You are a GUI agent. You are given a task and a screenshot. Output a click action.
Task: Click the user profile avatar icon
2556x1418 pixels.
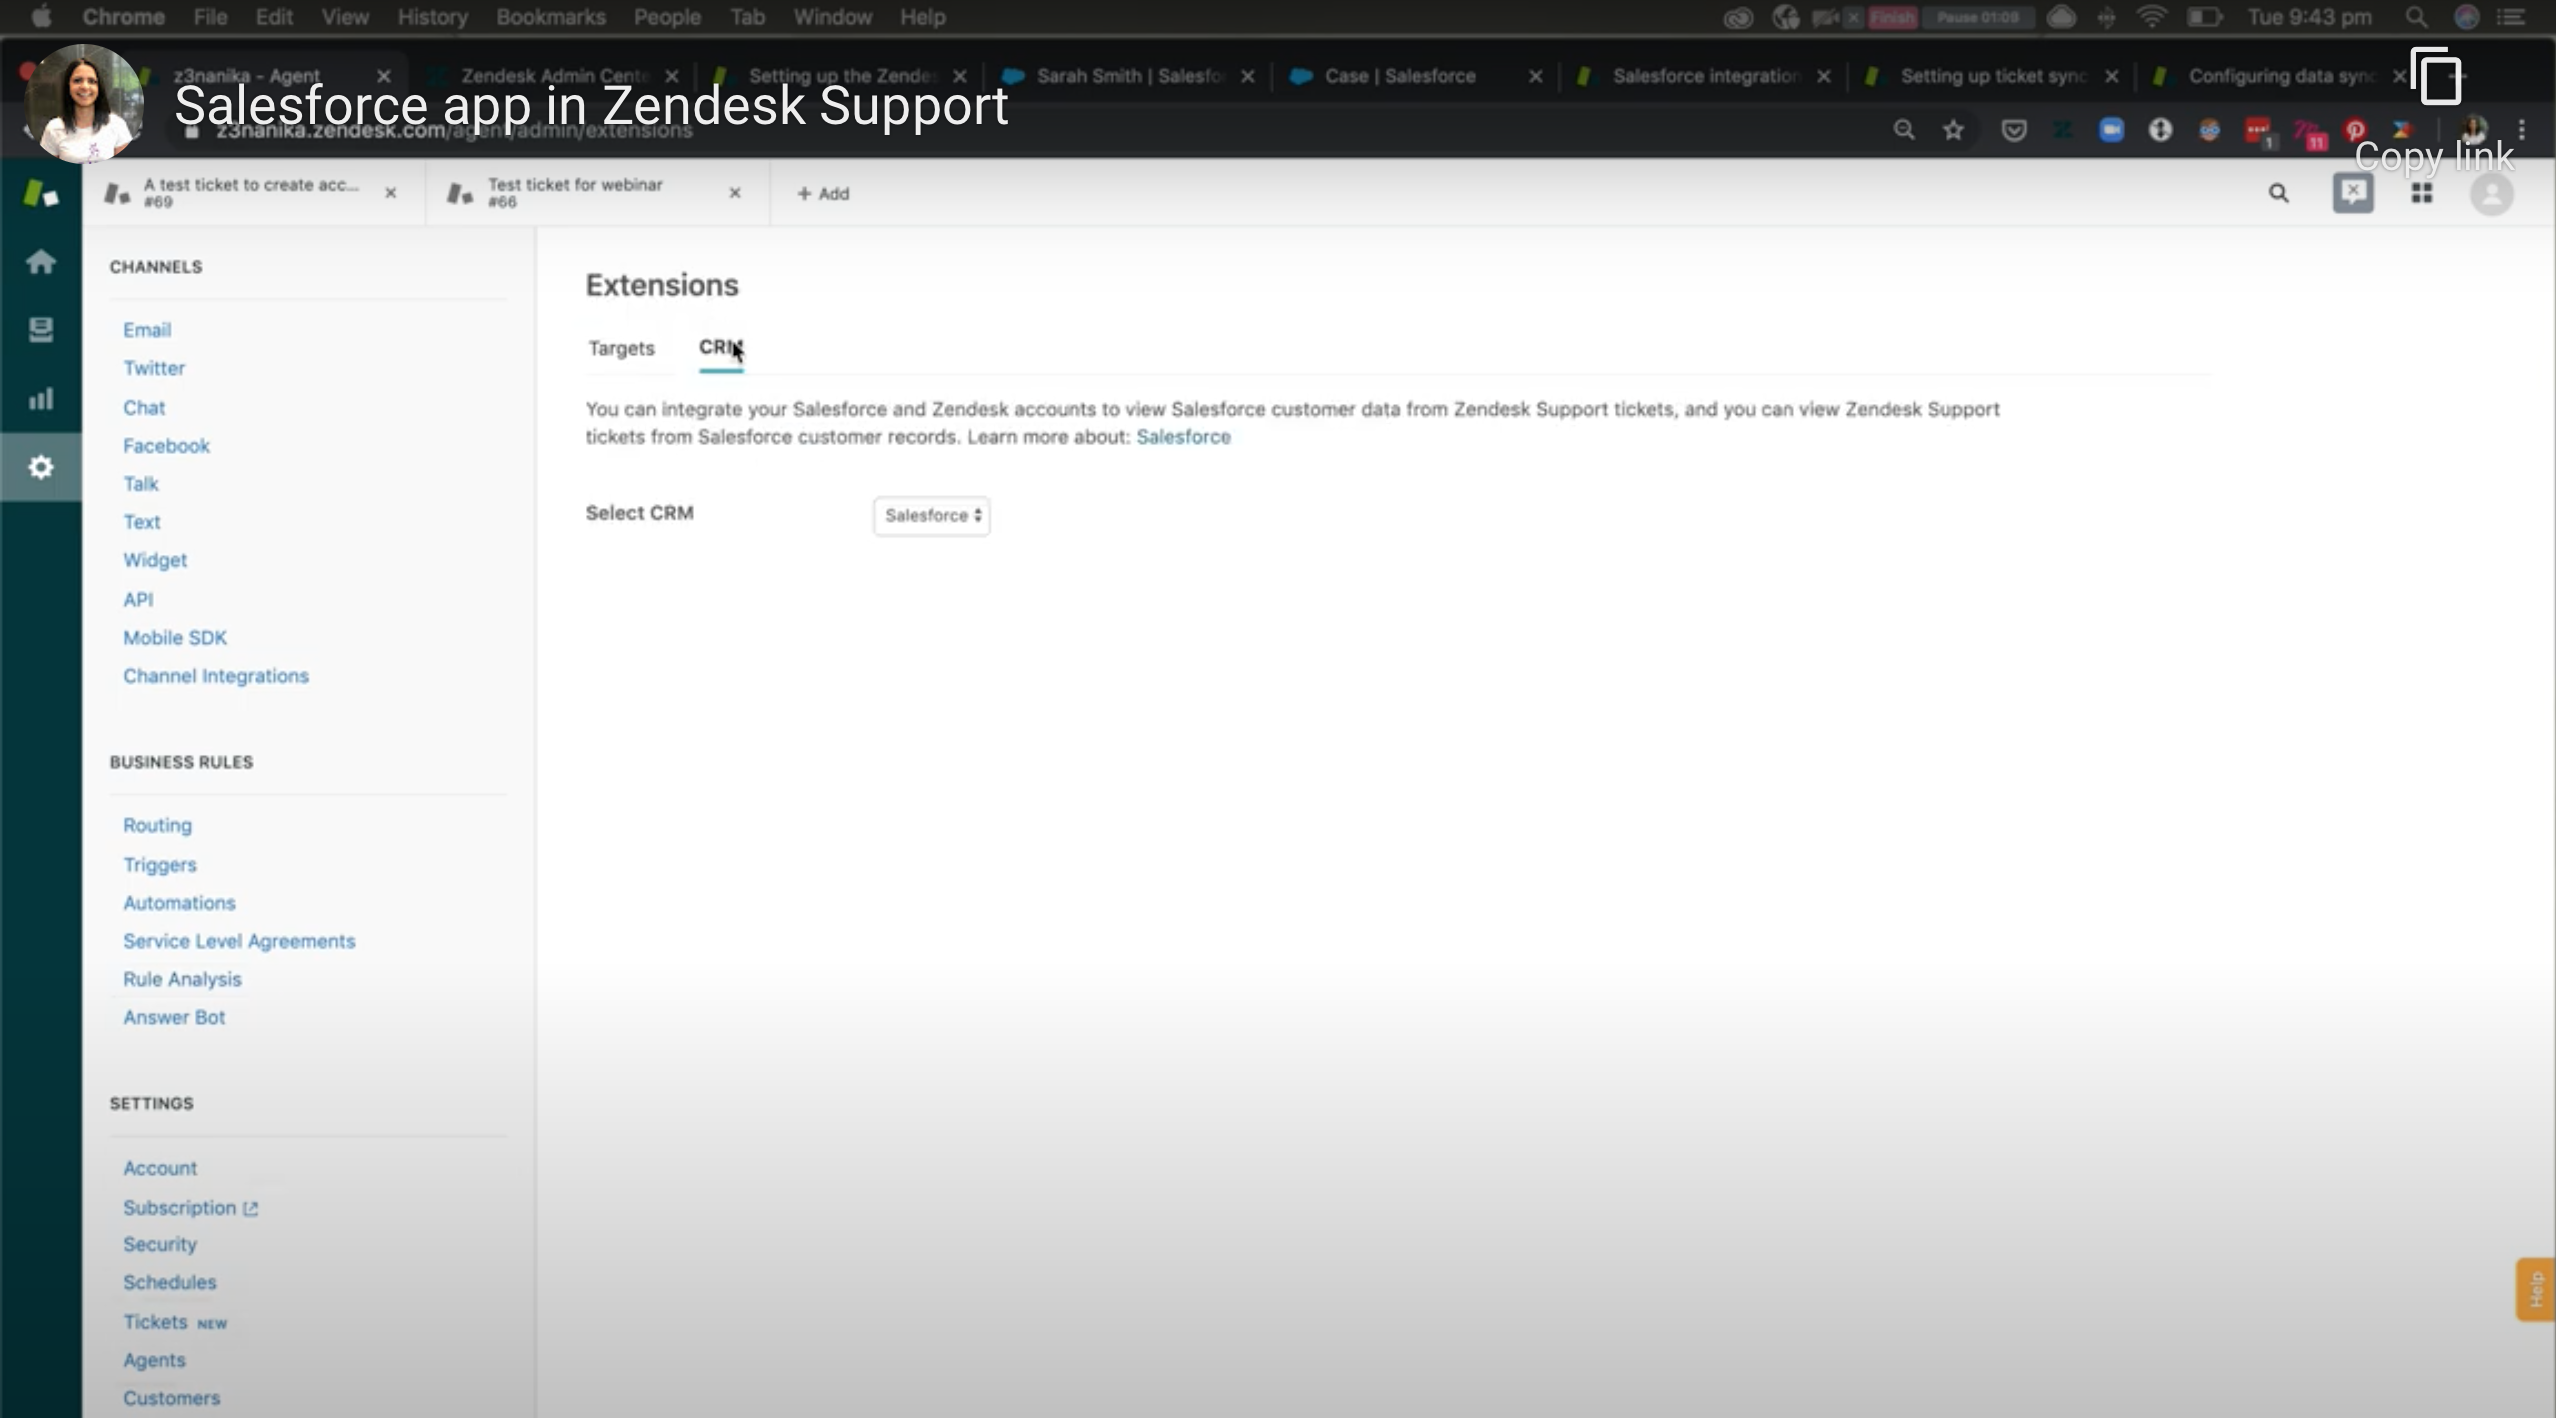coord(2491,194)
